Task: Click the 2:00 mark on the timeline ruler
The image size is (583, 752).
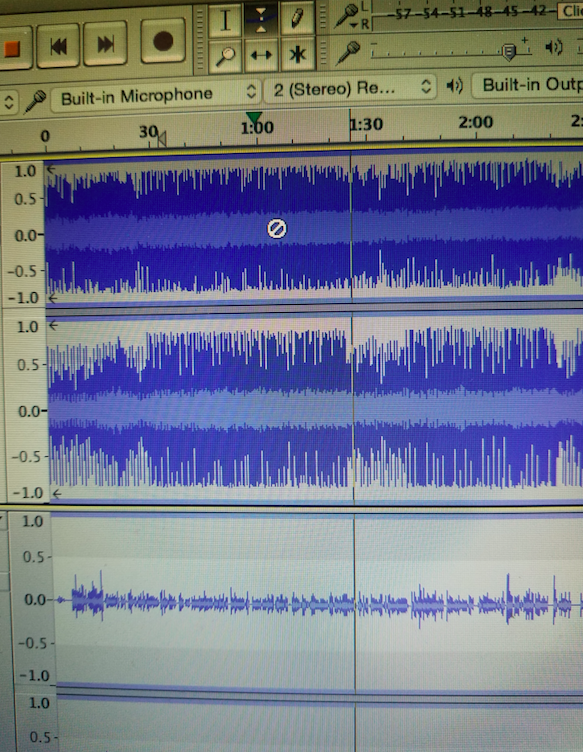Action: (475, 121)
